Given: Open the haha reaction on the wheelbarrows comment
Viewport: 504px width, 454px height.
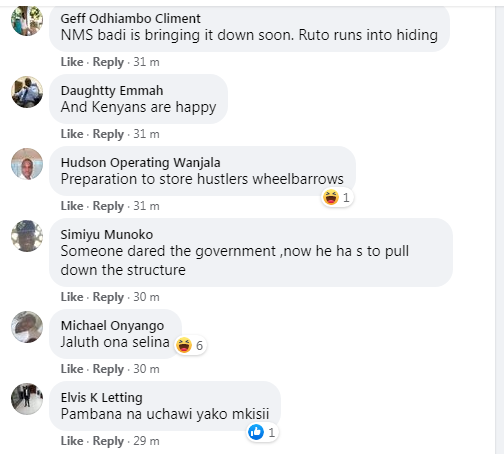Looking at the screenshot, I should [337, 197].
